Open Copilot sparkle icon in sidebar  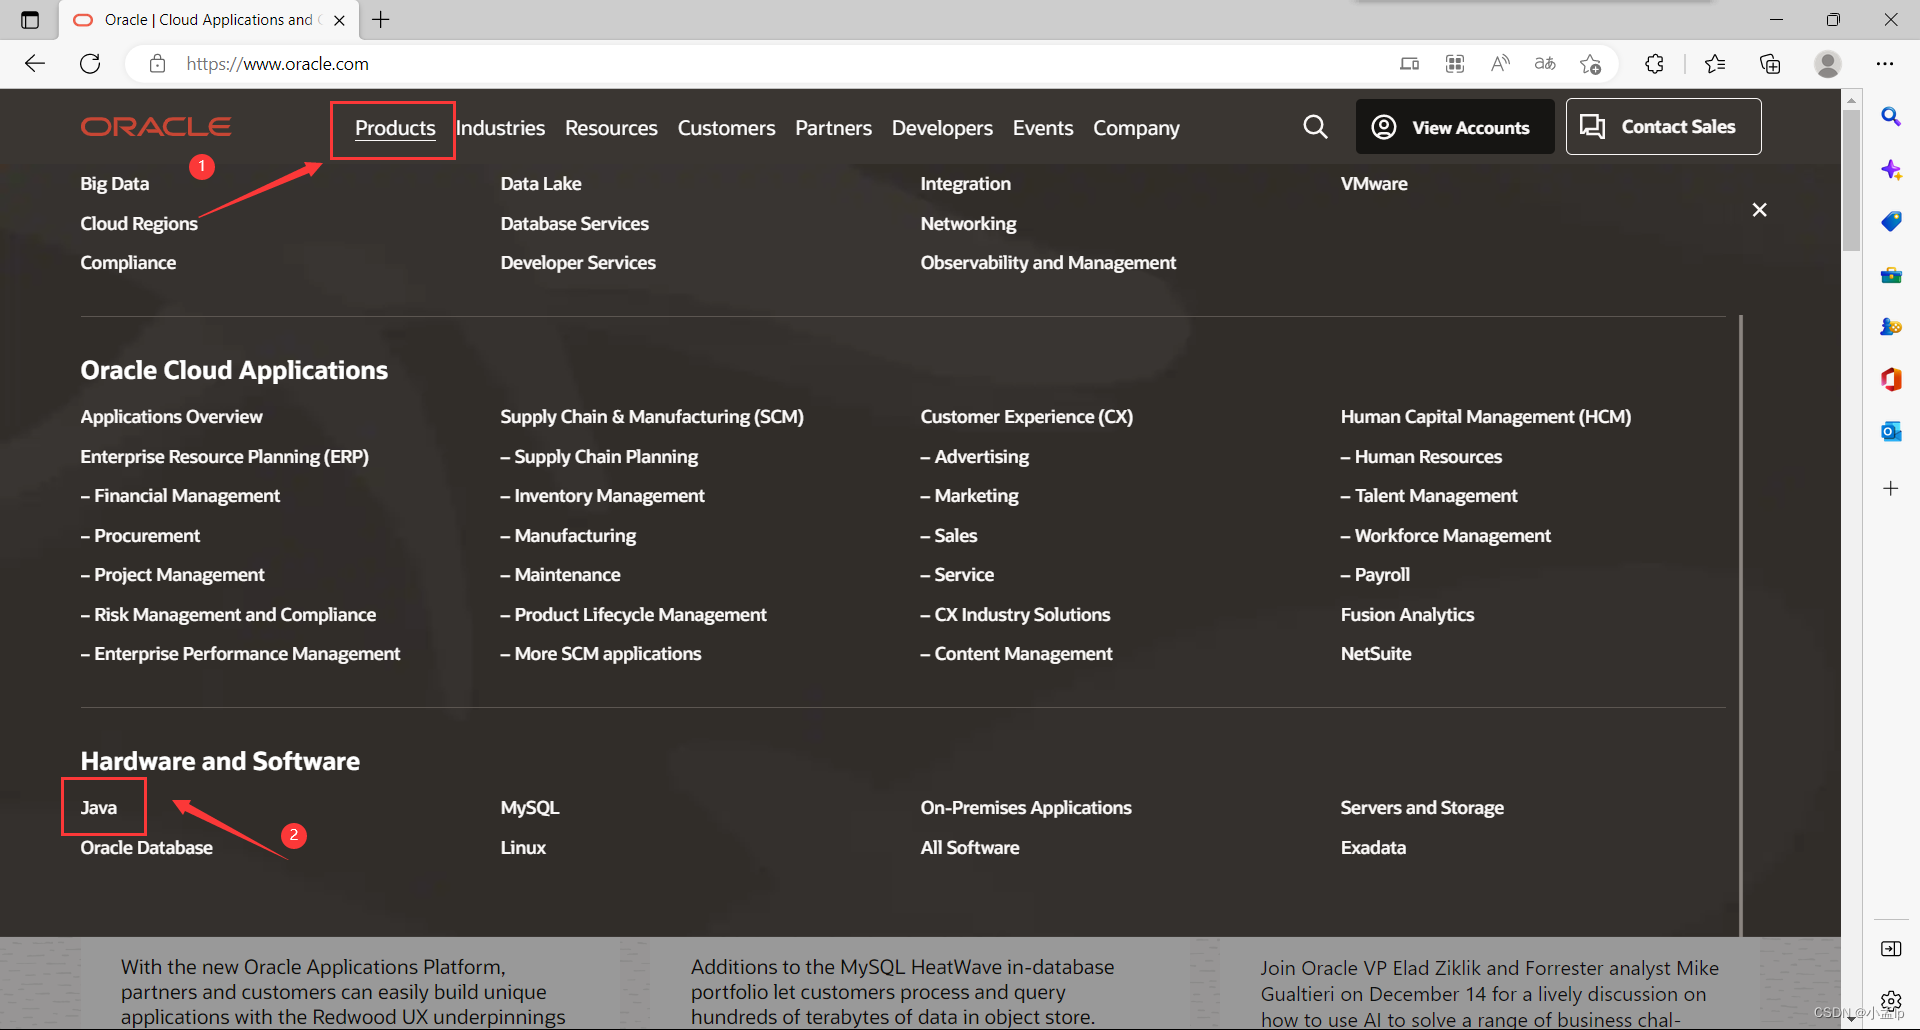[x=1890, y=170]
